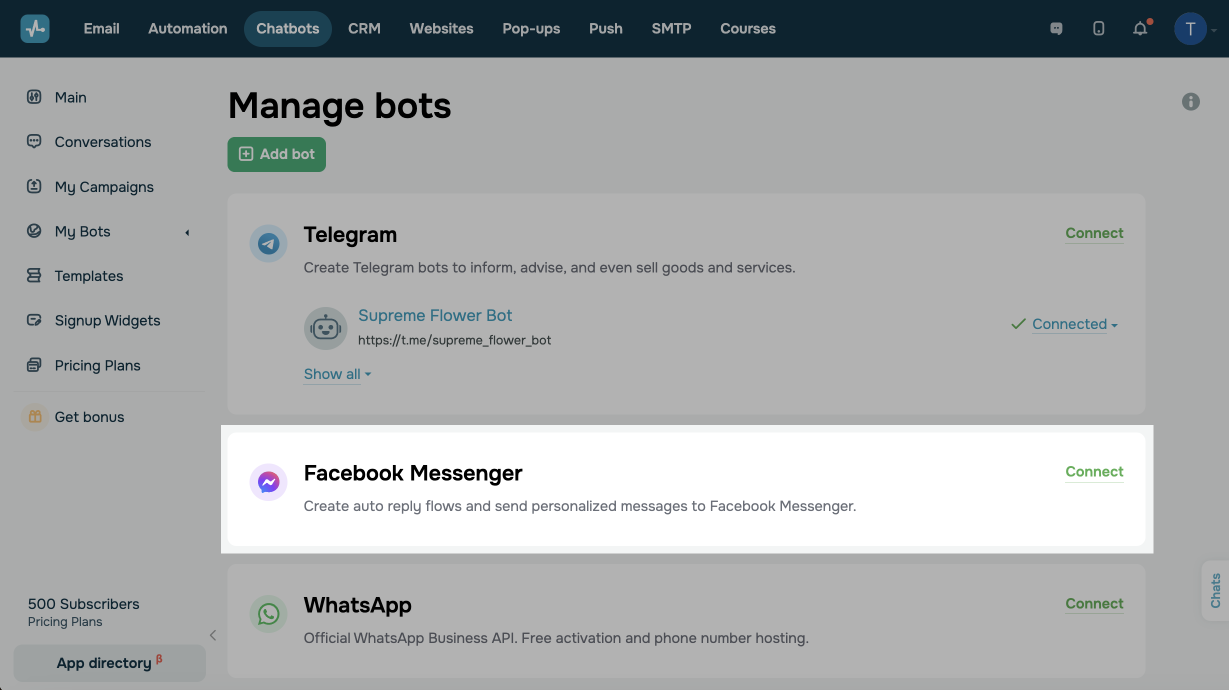
Task: Open the mobile device icon in header
Action: coord(1098,28)
